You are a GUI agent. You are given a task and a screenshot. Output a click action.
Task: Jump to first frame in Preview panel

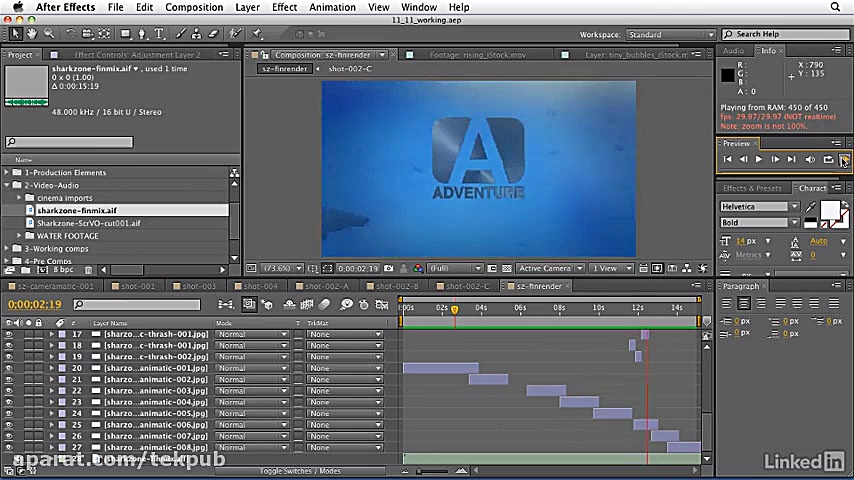click(727, 159)
